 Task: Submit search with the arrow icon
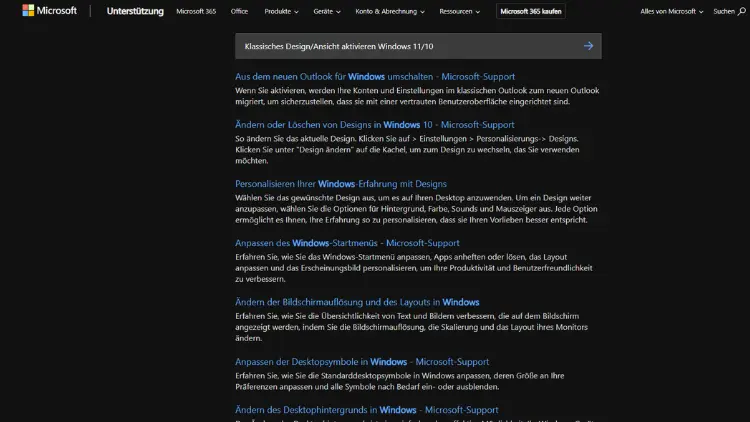588,46
